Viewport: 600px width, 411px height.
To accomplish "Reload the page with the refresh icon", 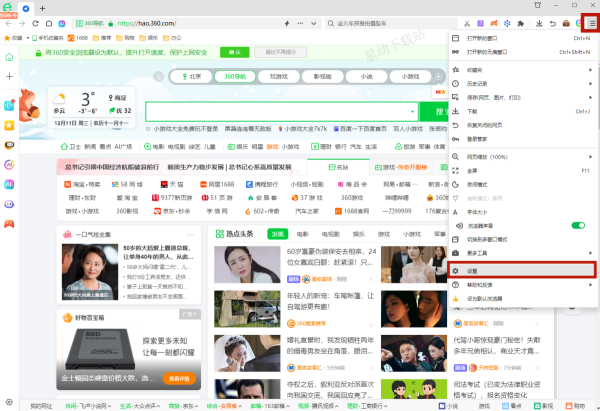I will (36, 23).
